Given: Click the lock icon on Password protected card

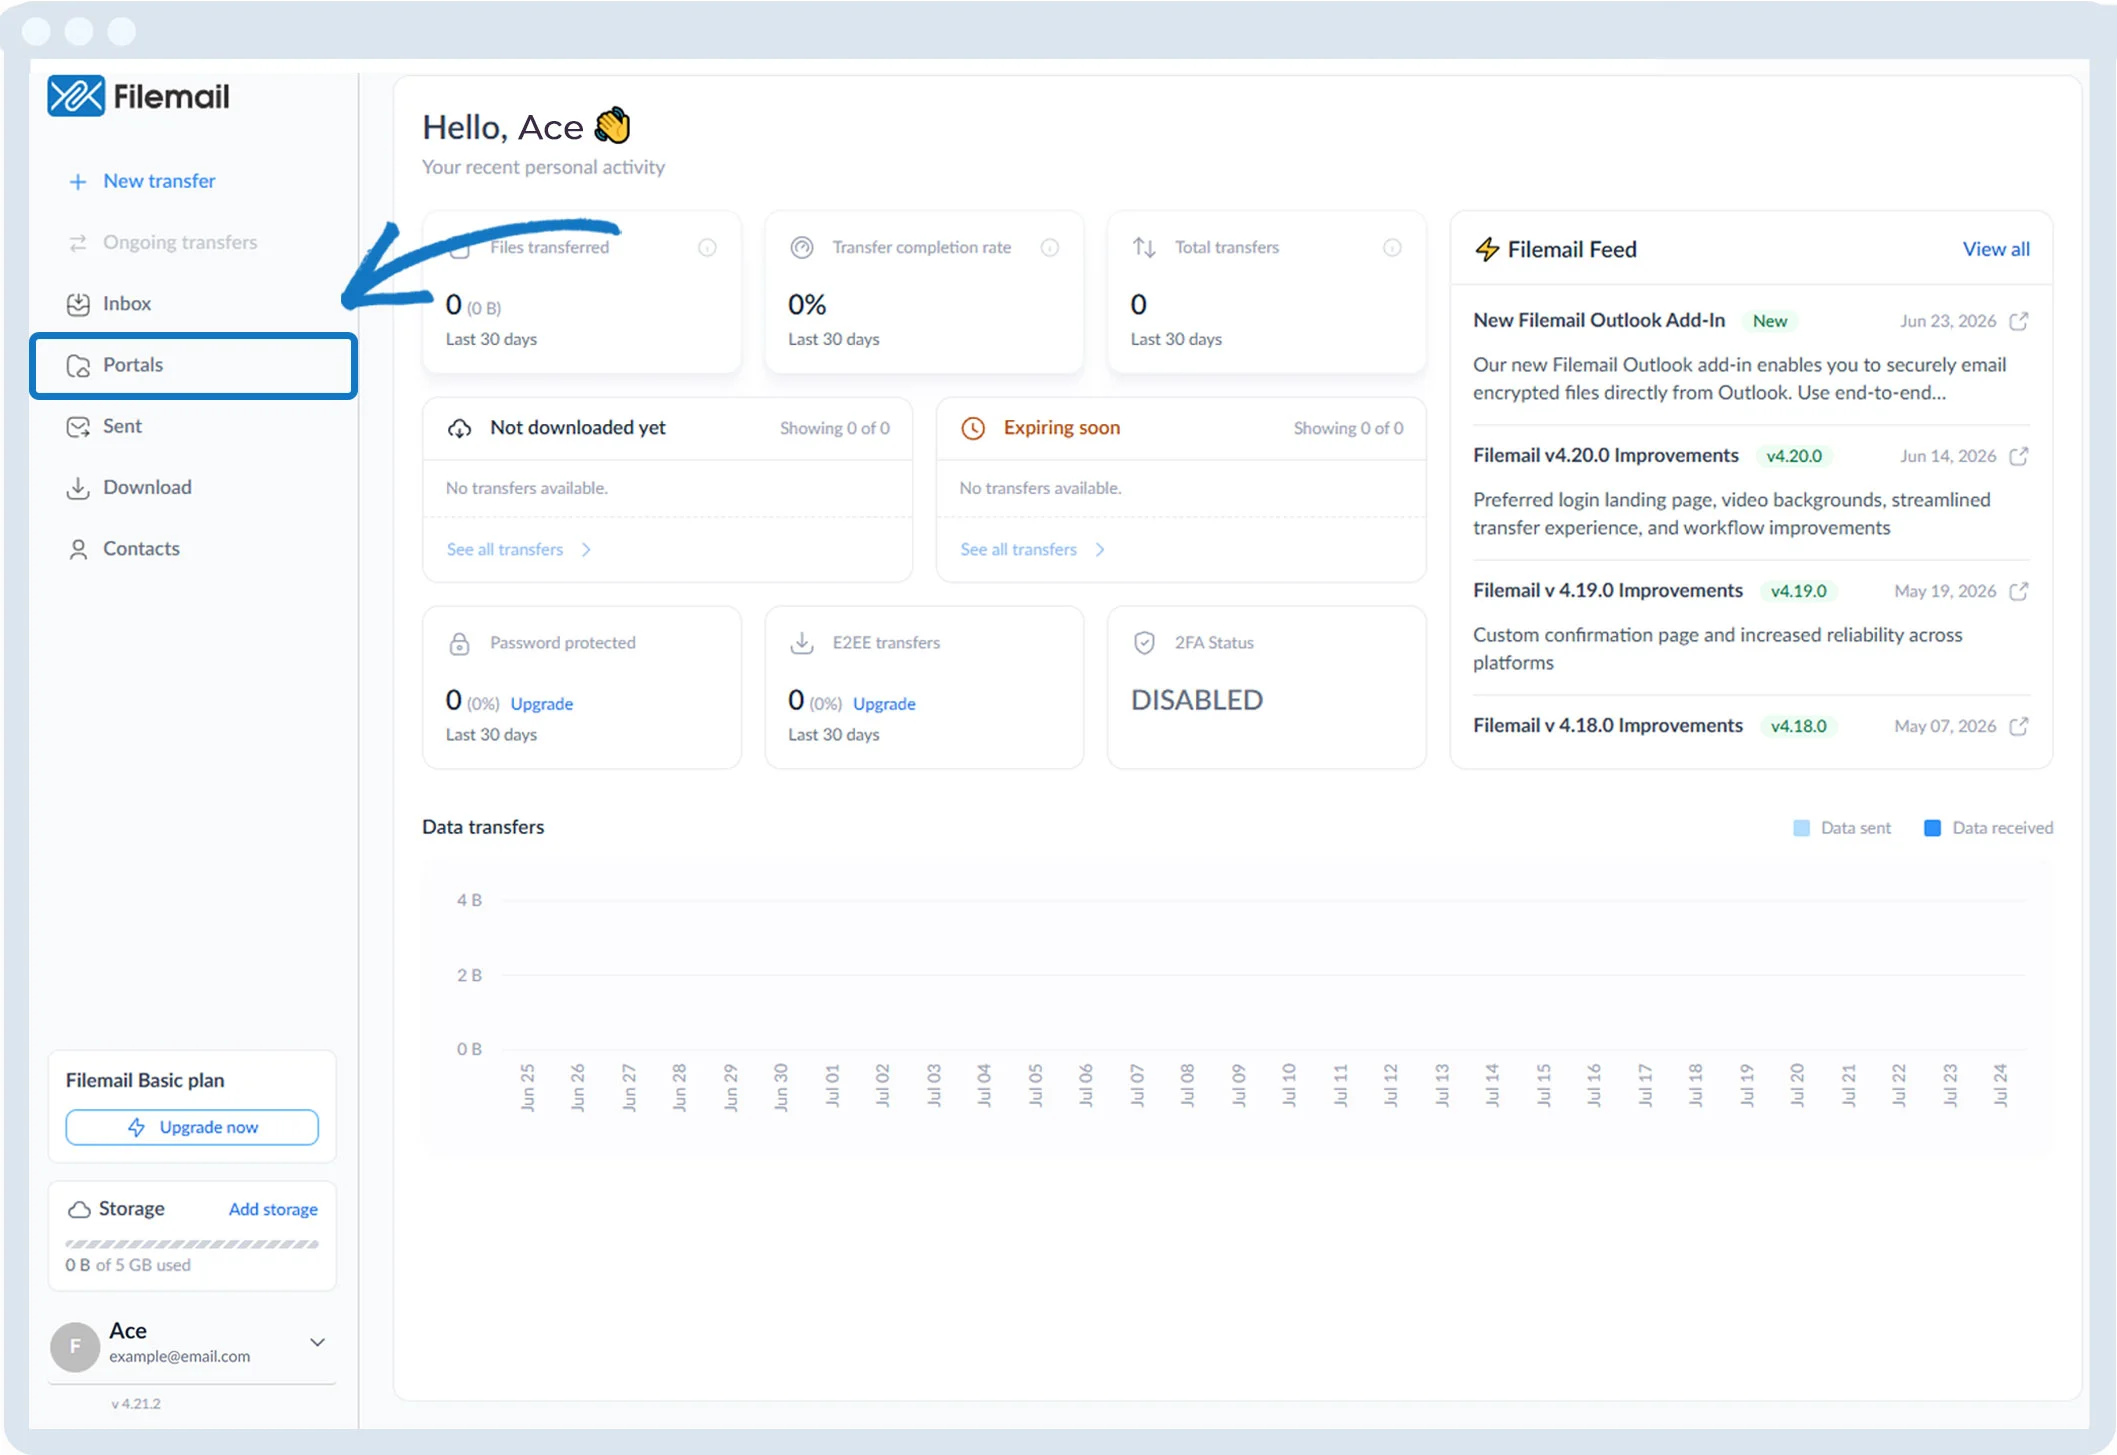Looking at the screenshot, I should [459, 643].
